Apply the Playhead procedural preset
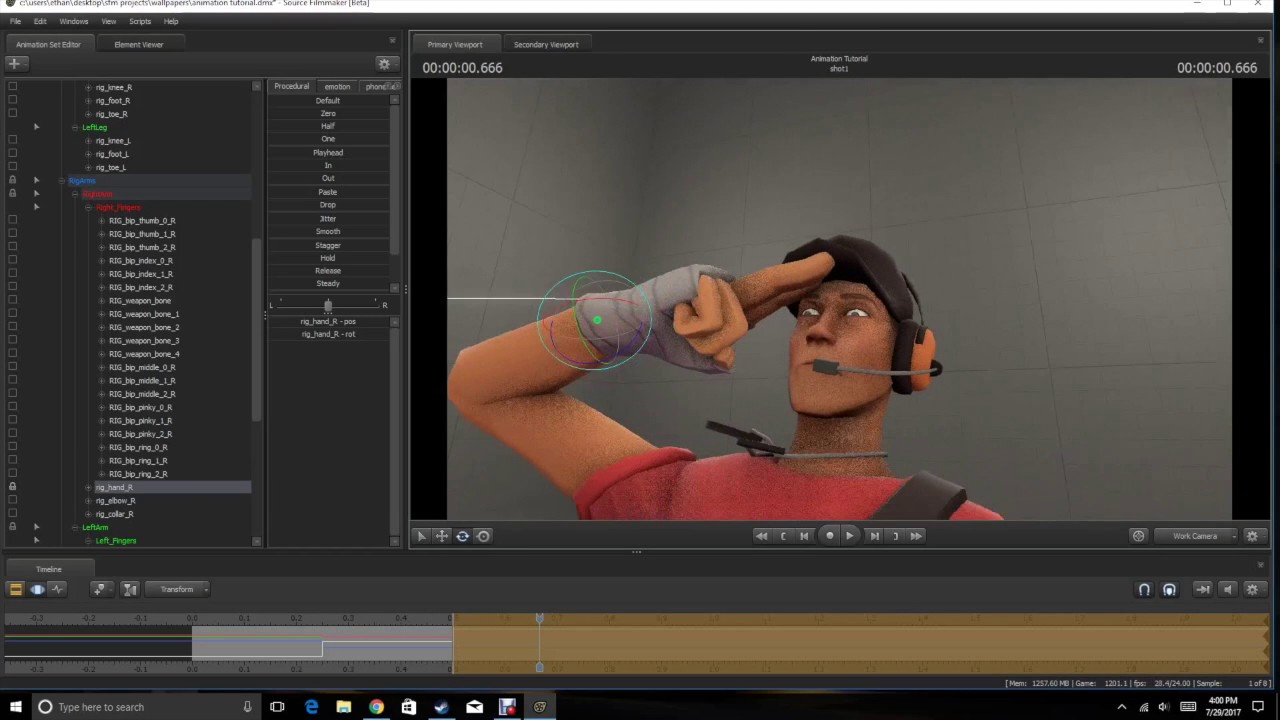1280x720 pixels. tap(328, 153)
